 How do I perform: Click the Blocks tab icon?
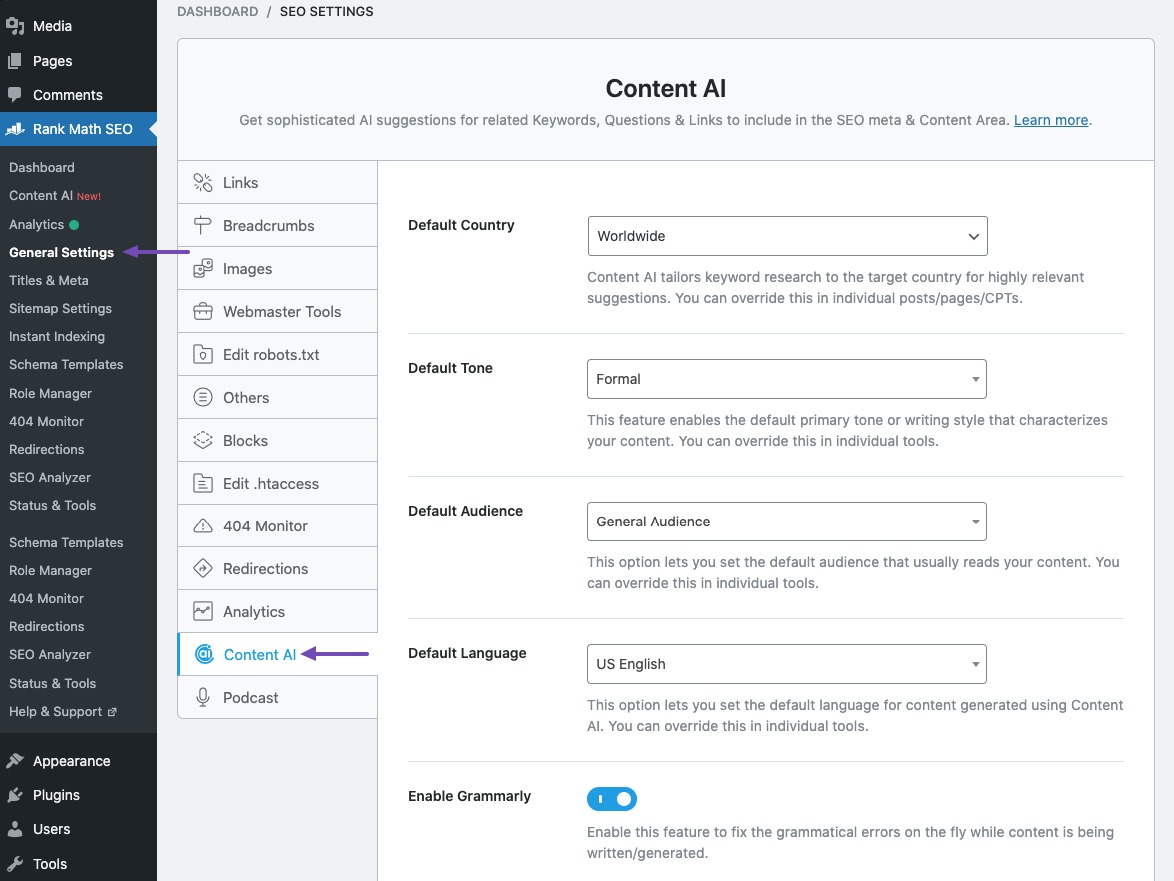tap(203, 440)
